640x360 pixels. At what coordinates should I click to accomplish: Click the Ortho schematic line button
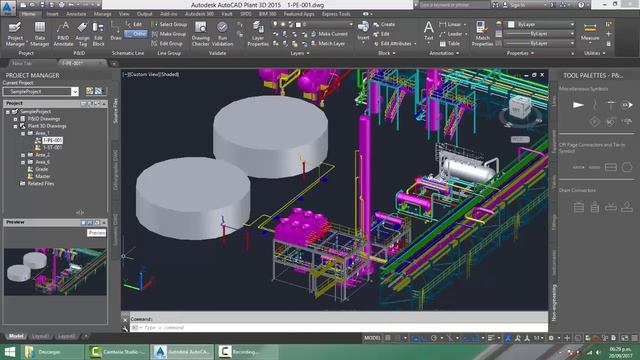point(136,34)
